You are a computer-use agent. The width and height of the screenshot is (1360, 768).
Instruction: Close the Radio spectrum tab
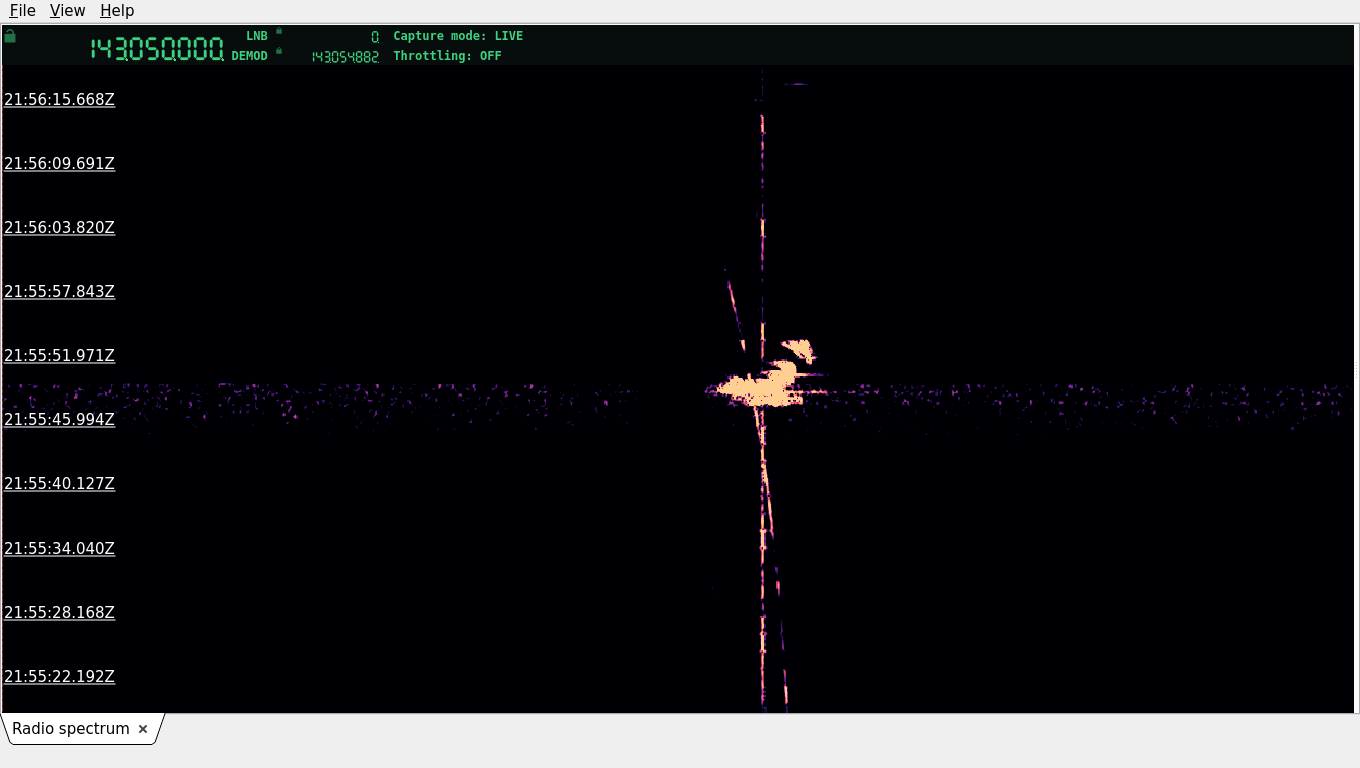pyautogui.click(x=143, y=729)
